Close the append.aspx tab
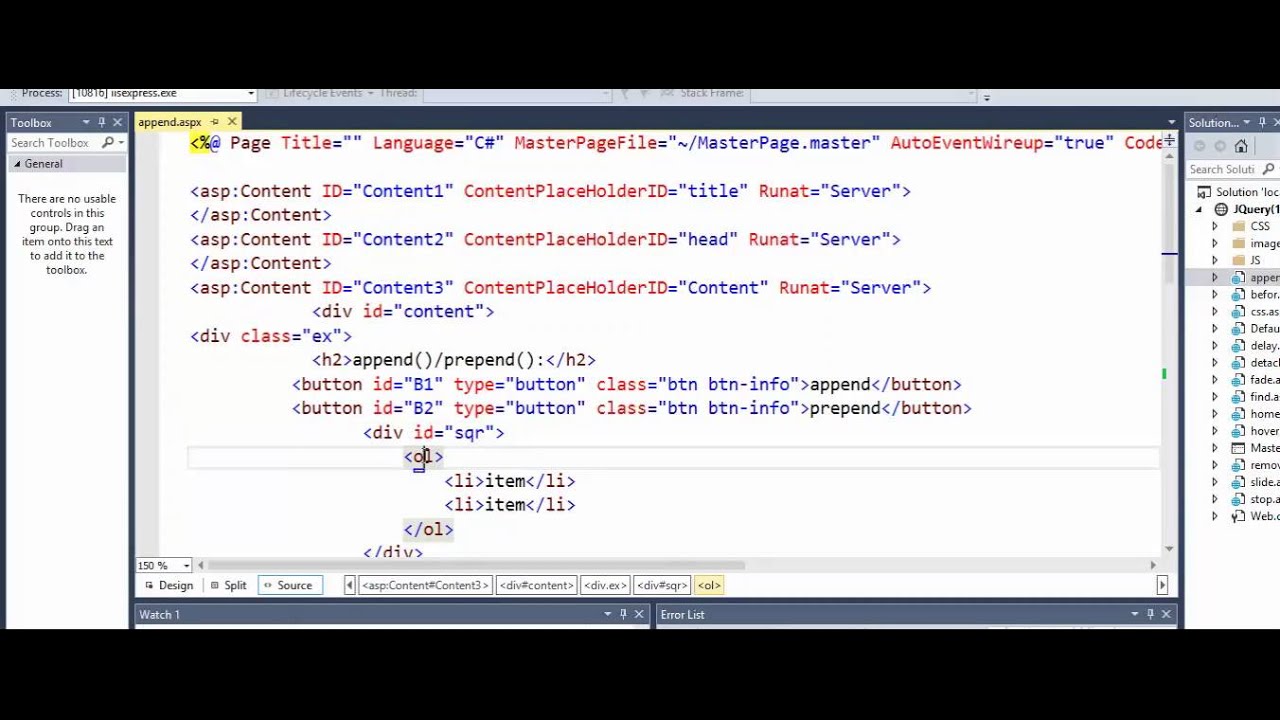This screenshot has height=720, width=1280. click(x=232, y=122)
